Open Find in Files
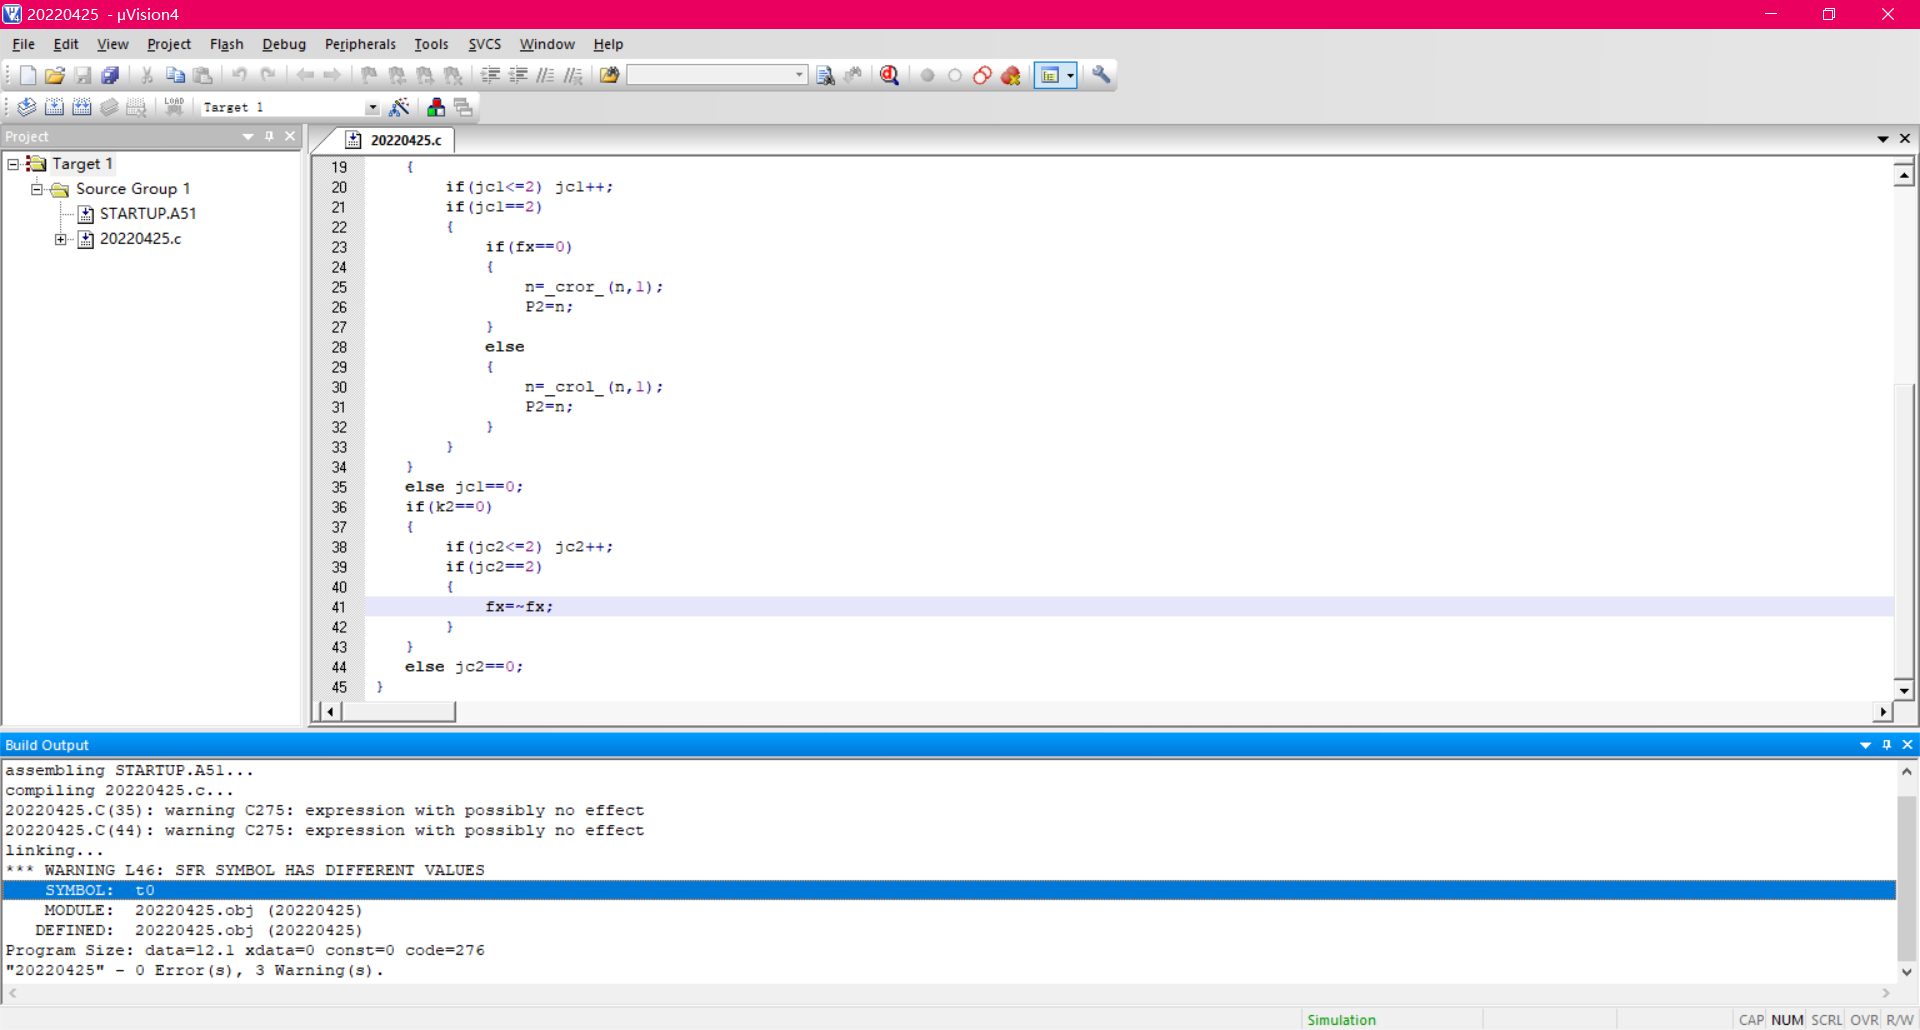1920x1030 pixels. [609, 75]
